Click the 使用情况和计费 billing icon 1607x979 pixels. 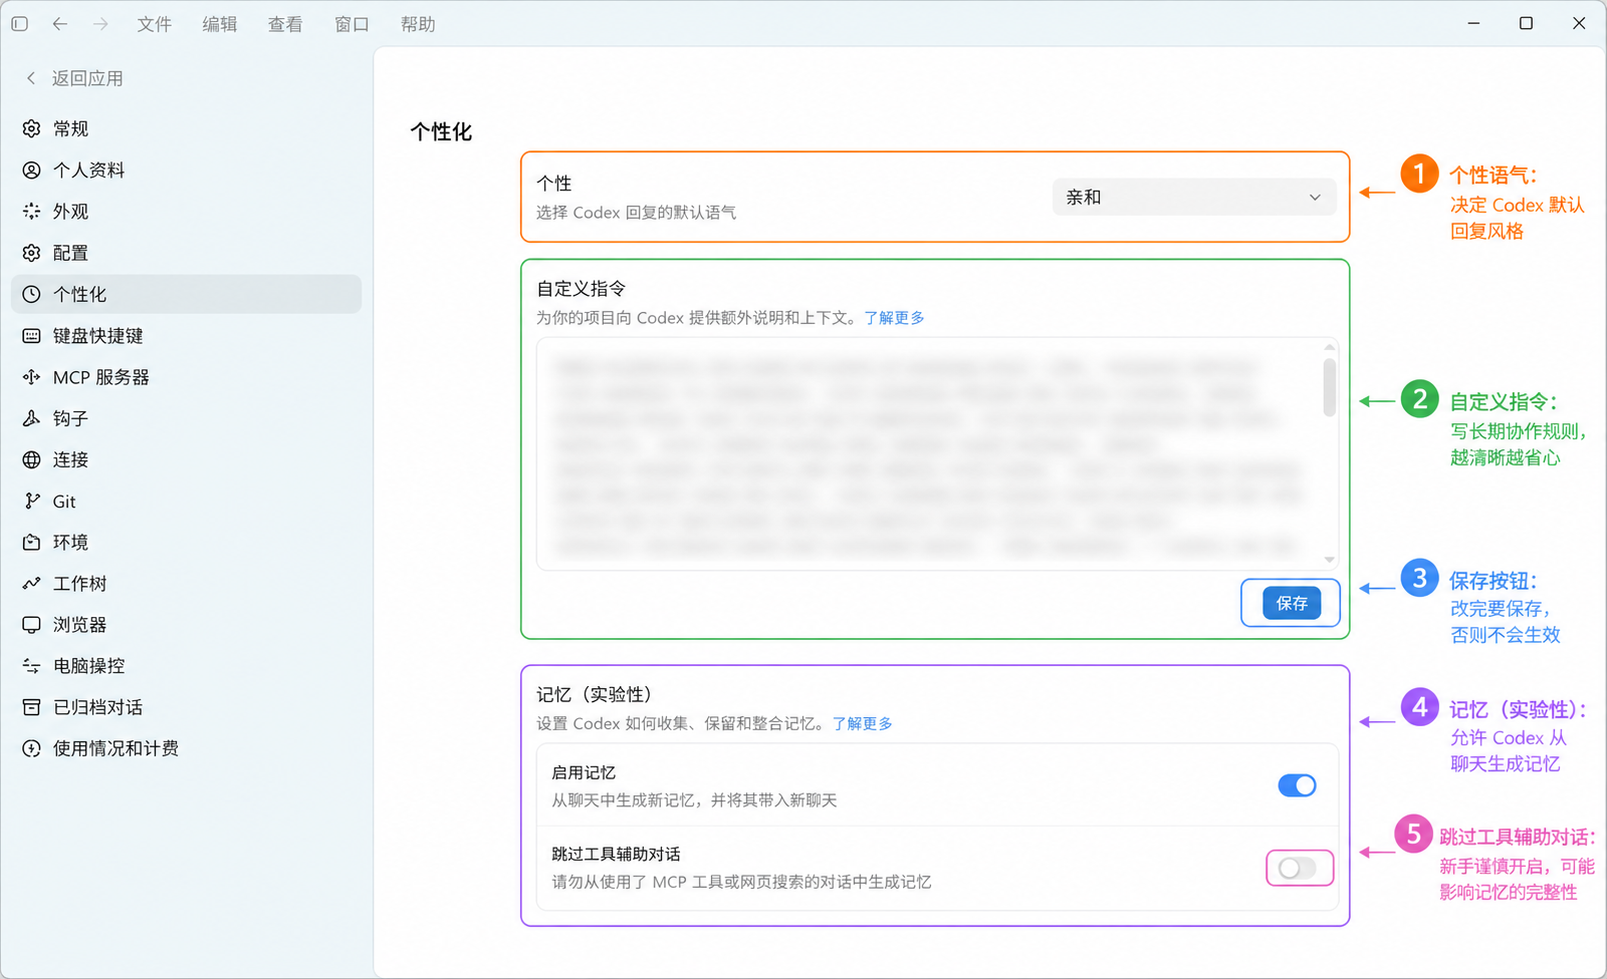tap(32, 748)
